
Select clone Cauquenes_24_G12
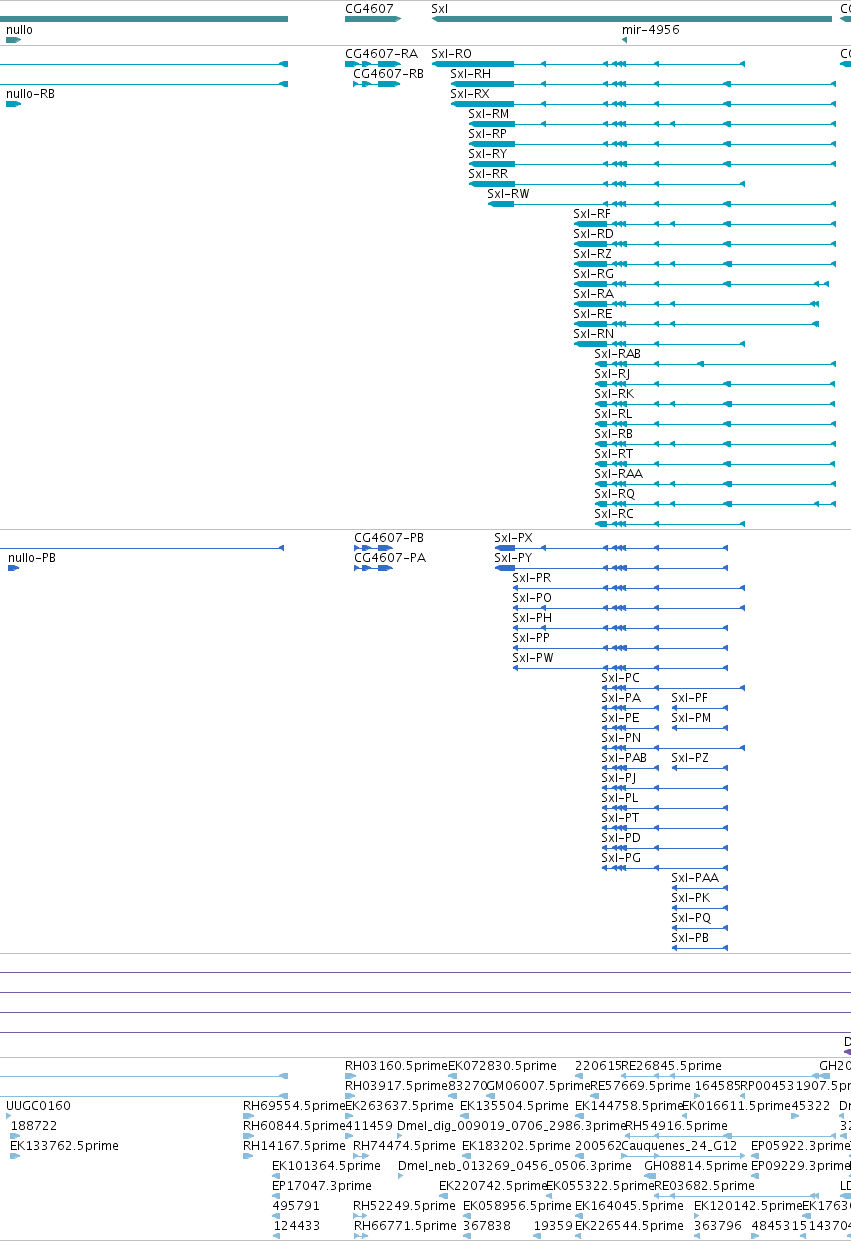[x=679, y=1146]
